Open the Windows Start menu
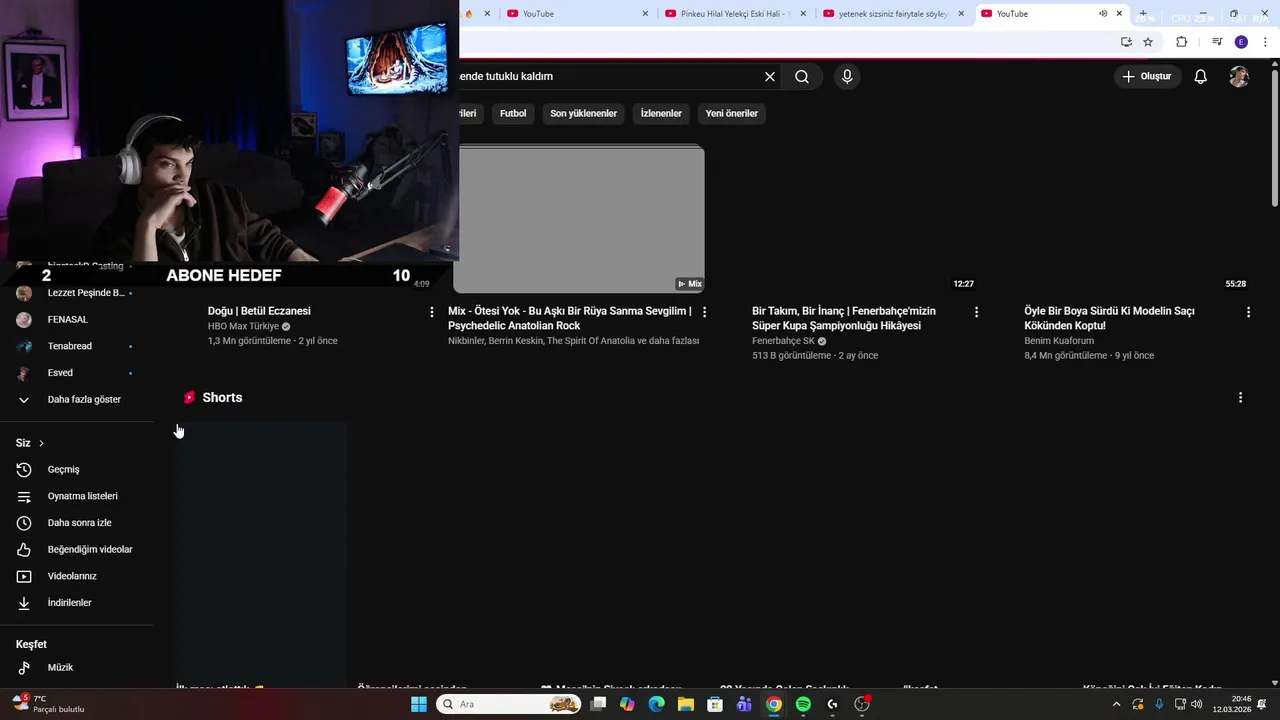Image resolution: width=1280 pixels, height=720 pixels. click(419, 704)
